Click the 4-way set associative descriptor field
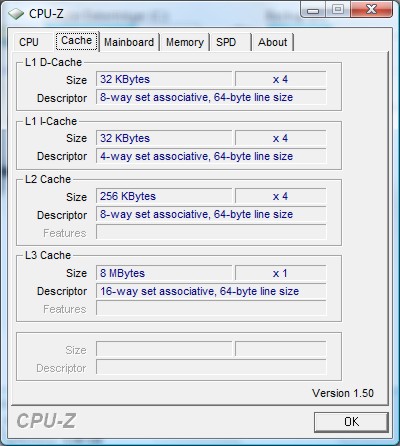Image resolution: width=400 pixels, height=446 pixels. (x=211, y=156)
